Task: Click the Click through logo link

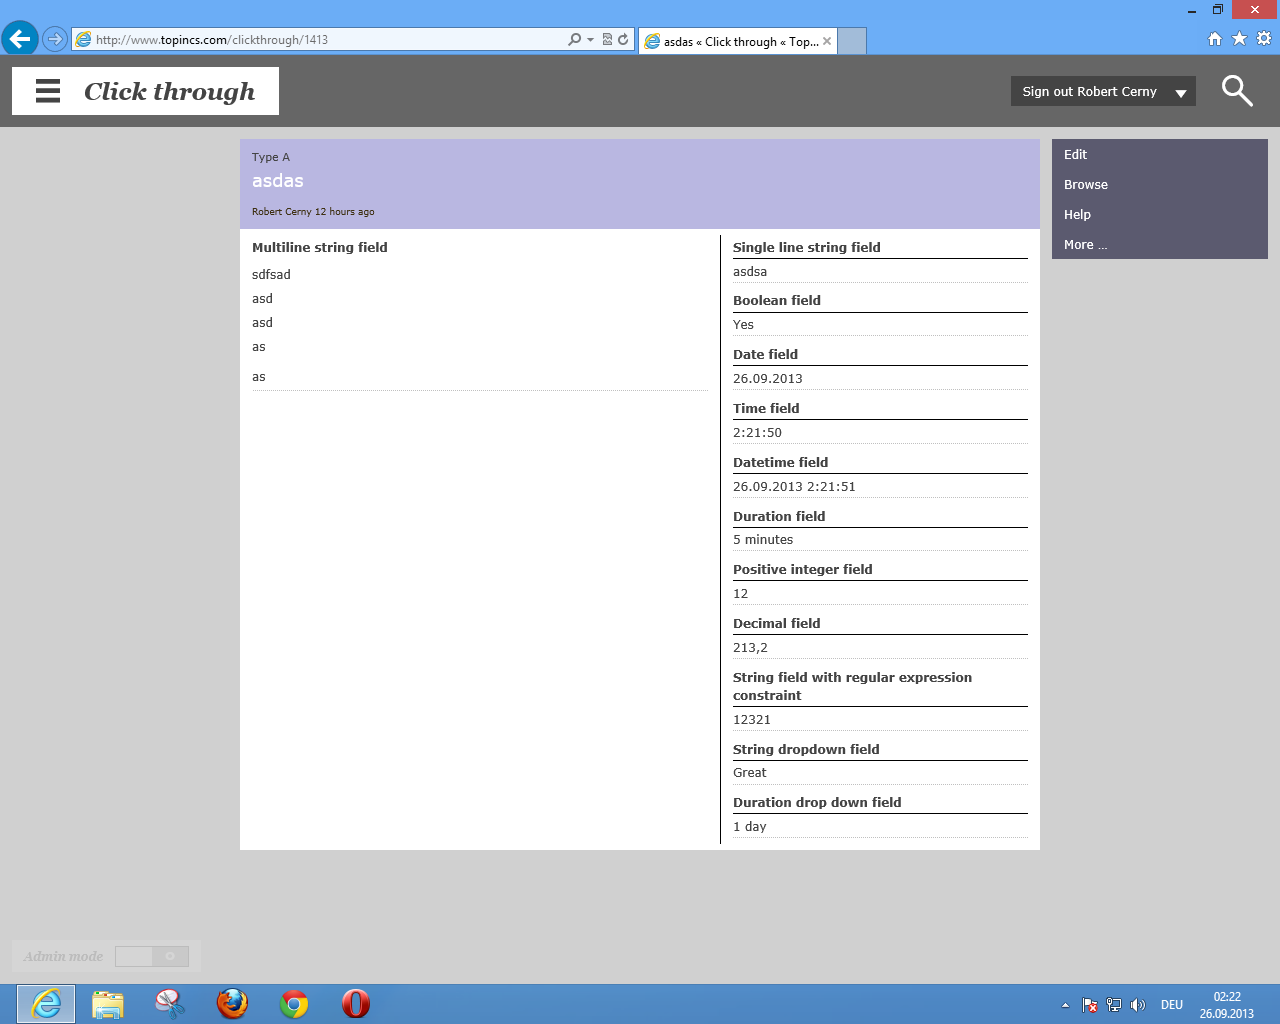Action: (x=169, y=91)
